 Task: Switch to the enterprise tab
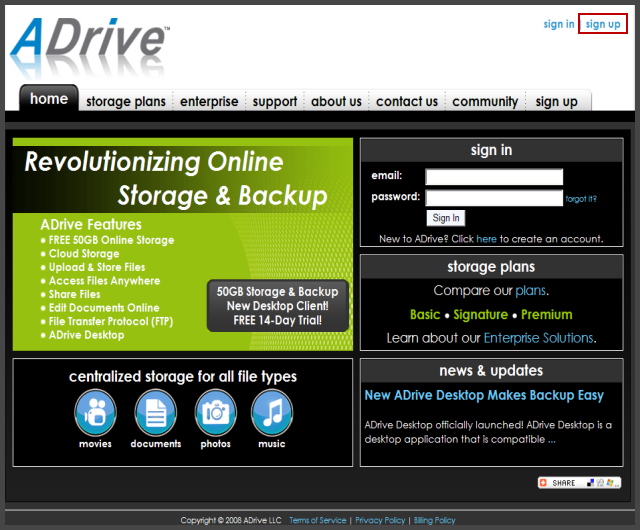pos(209,101)
